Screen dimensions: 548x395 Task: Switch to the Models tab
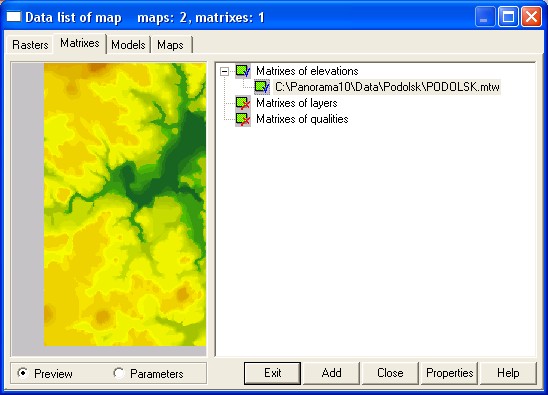tap(128, 45)
